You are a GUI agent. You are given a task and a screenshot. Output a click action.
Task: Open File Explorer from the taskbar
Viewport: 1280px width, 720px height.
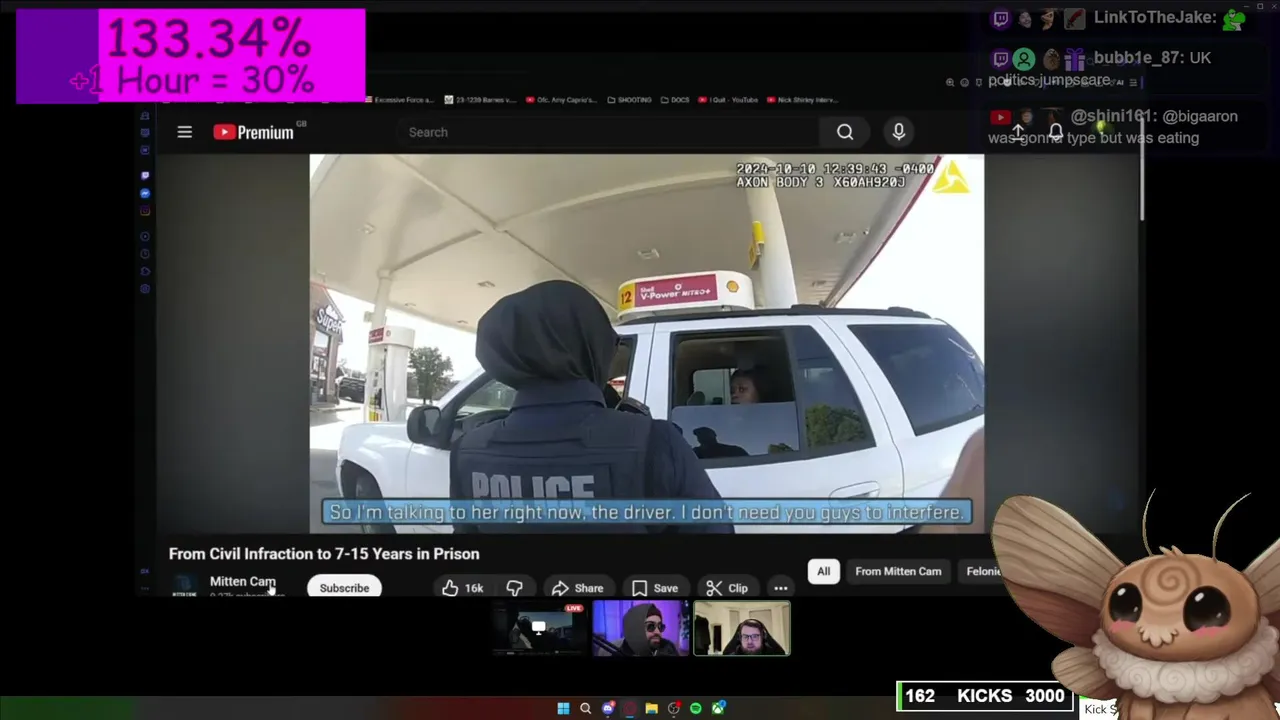[652, 709]
